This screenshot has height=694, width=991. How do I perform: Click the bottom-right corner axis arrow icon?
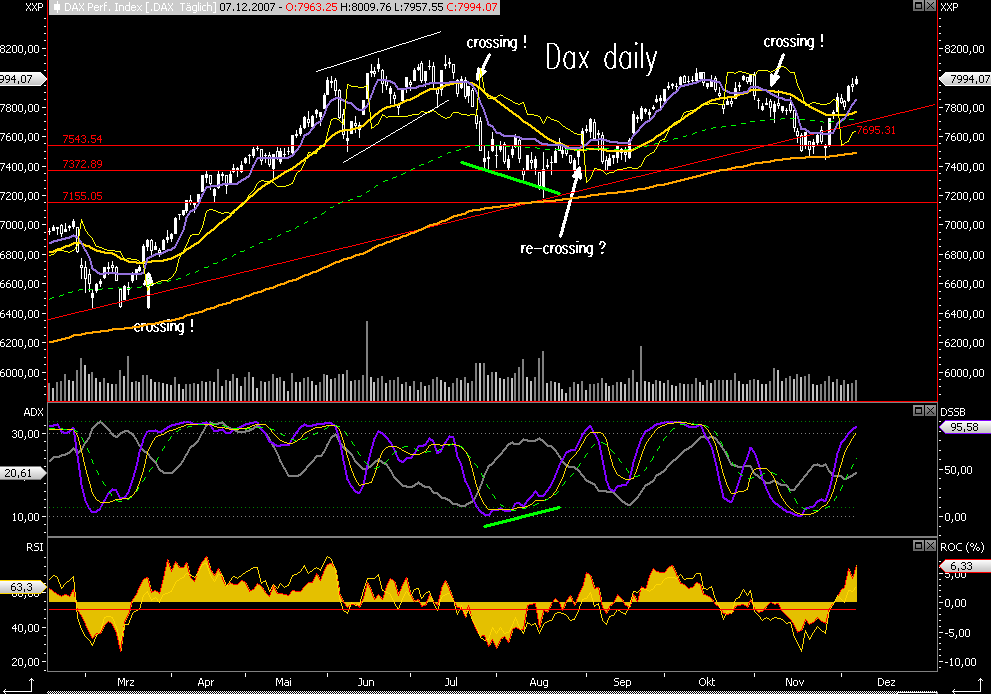coord(969,686)
